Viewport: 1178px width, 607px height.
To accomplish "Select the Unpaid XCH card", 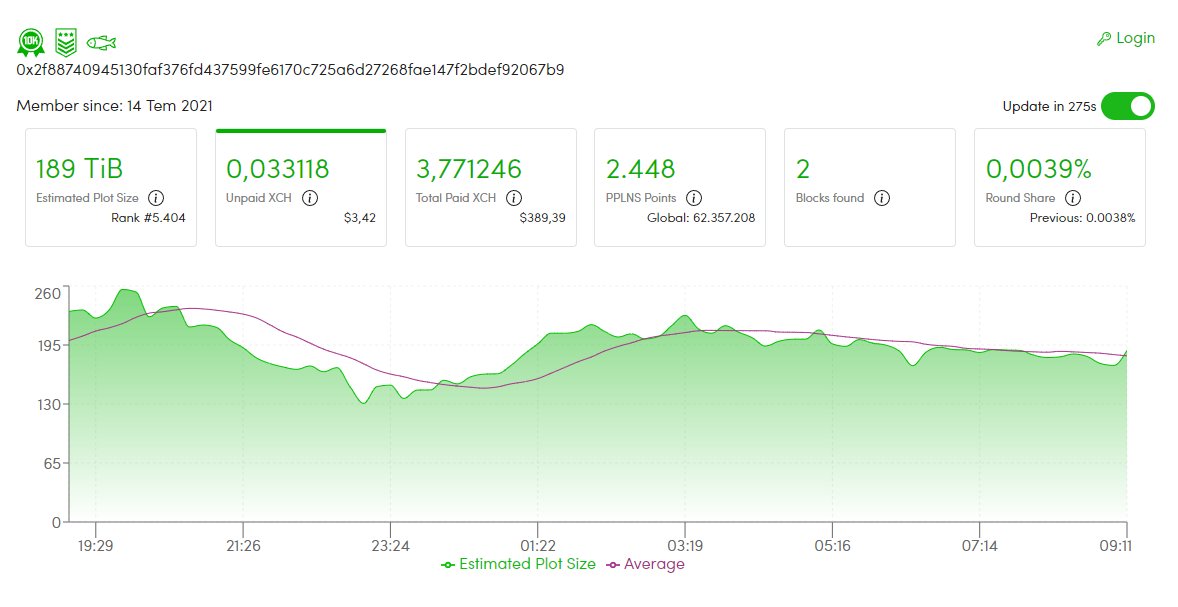I will click(301, 187).
